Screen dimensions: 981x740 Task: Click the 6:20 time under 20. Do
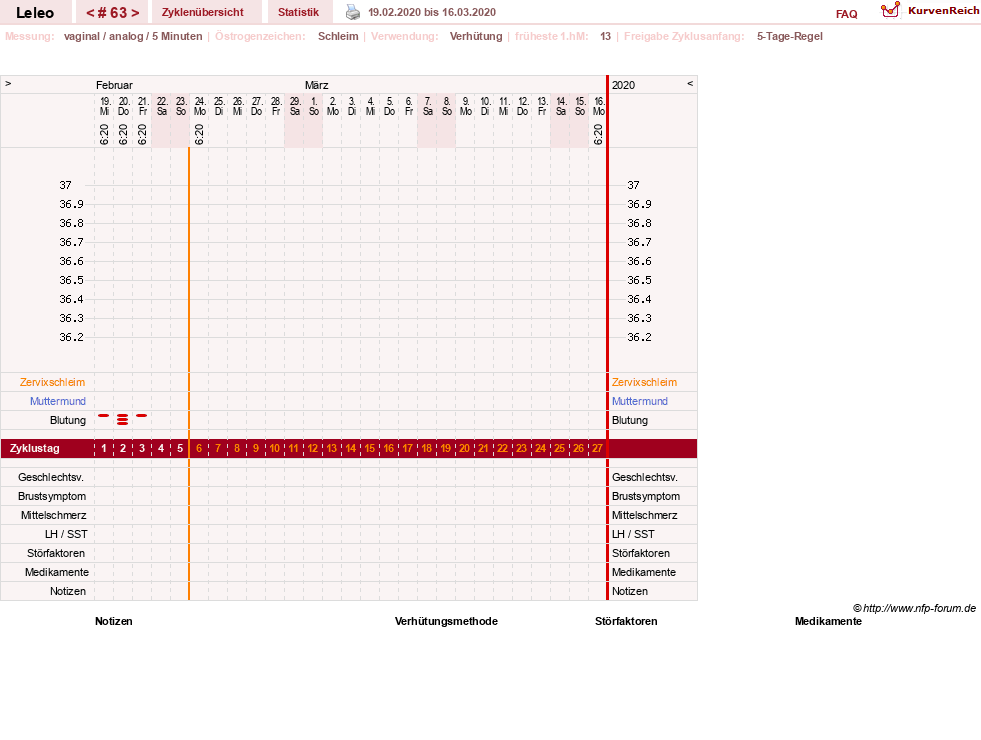(x=123, y=134)
